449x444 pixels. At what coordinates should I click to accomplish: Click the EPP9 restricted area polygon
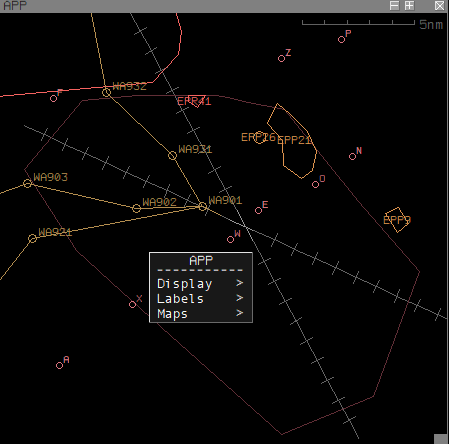tap(397, 220)
